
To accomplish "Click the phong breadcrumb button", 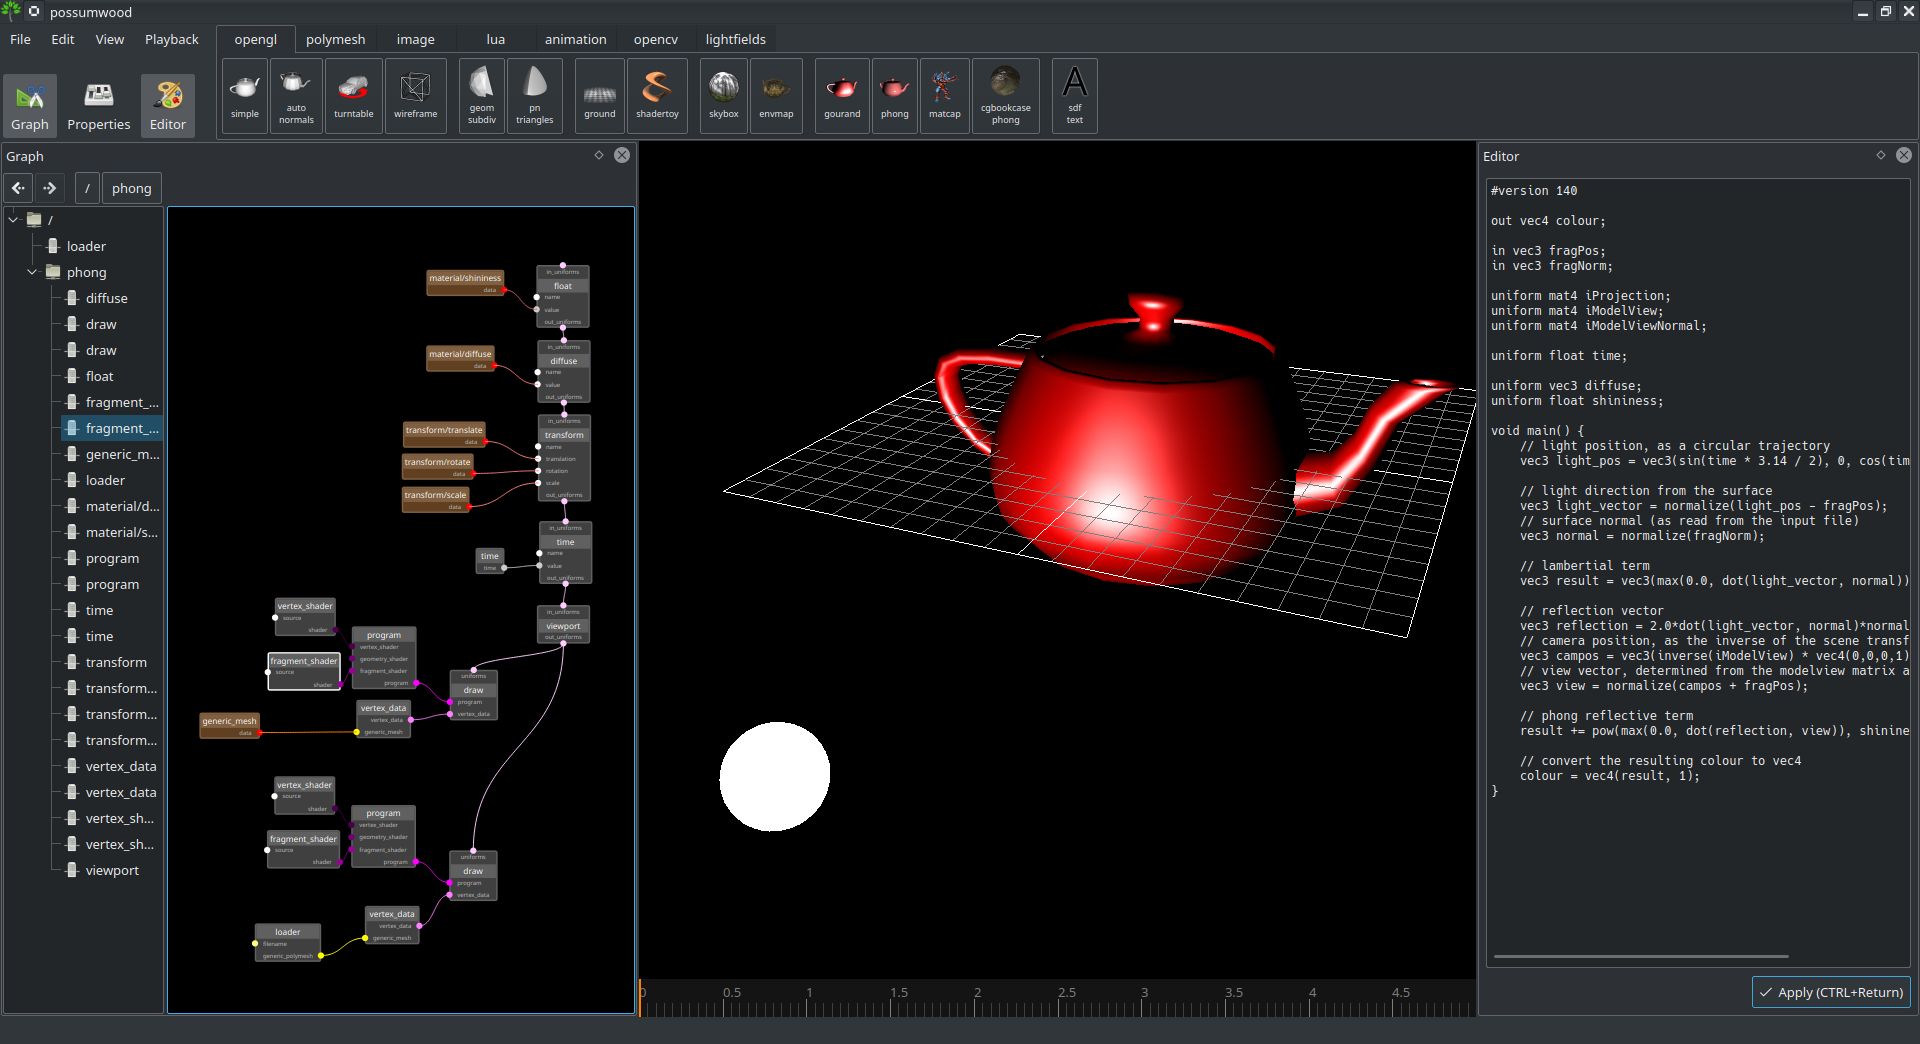I will pos(131,188).
